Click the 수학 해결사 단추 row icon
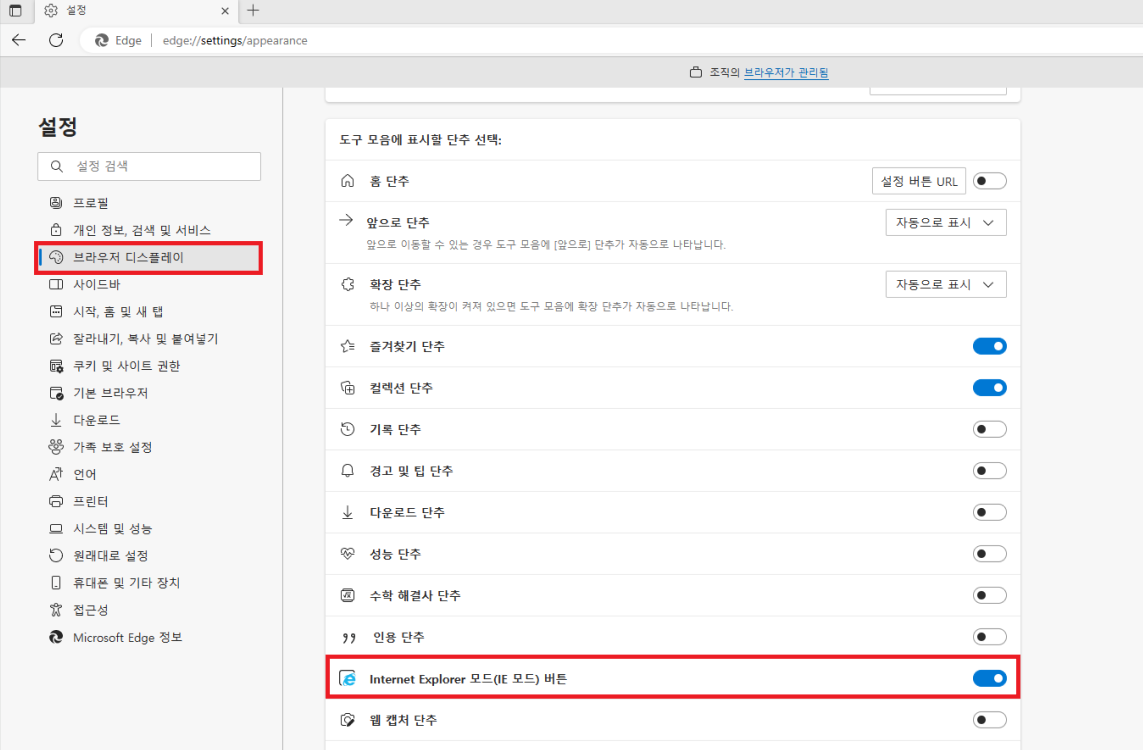1143x750 pixels. pyautogui.click(x=348, y=595)
